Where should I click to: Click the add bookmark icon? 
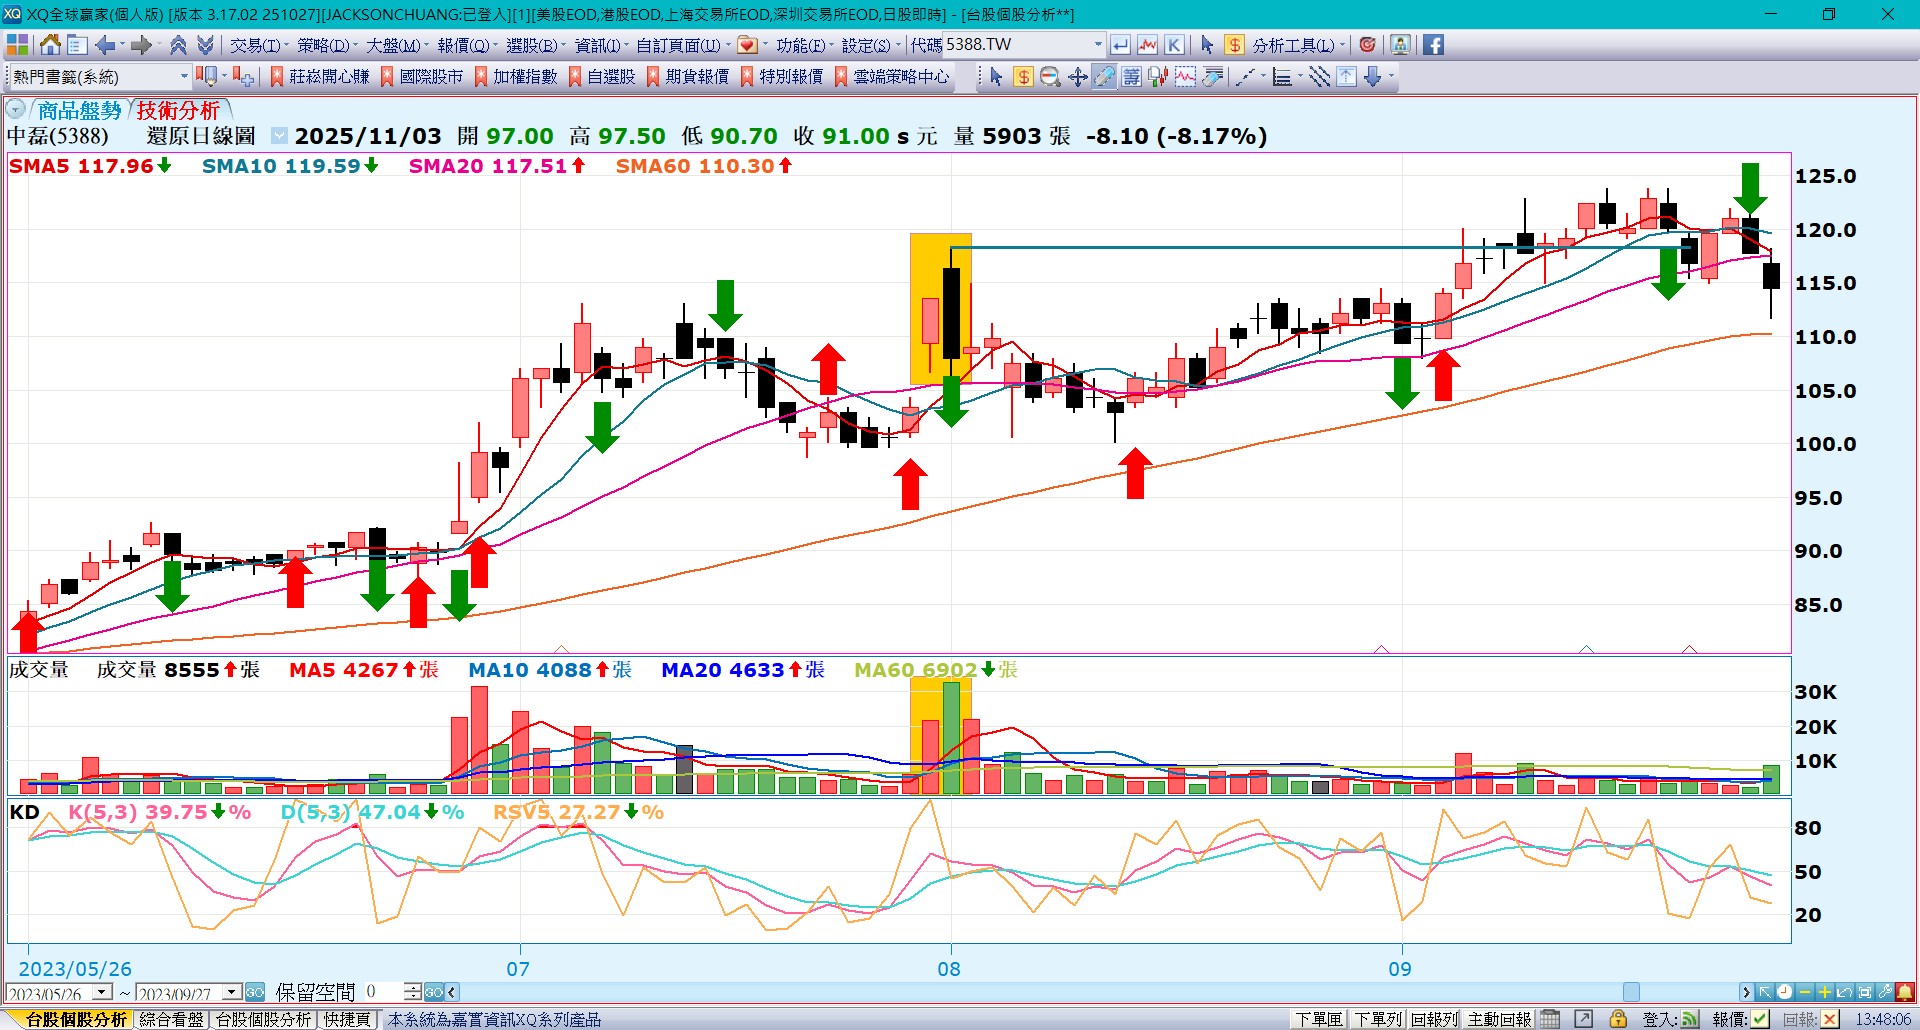coord(243,77)
